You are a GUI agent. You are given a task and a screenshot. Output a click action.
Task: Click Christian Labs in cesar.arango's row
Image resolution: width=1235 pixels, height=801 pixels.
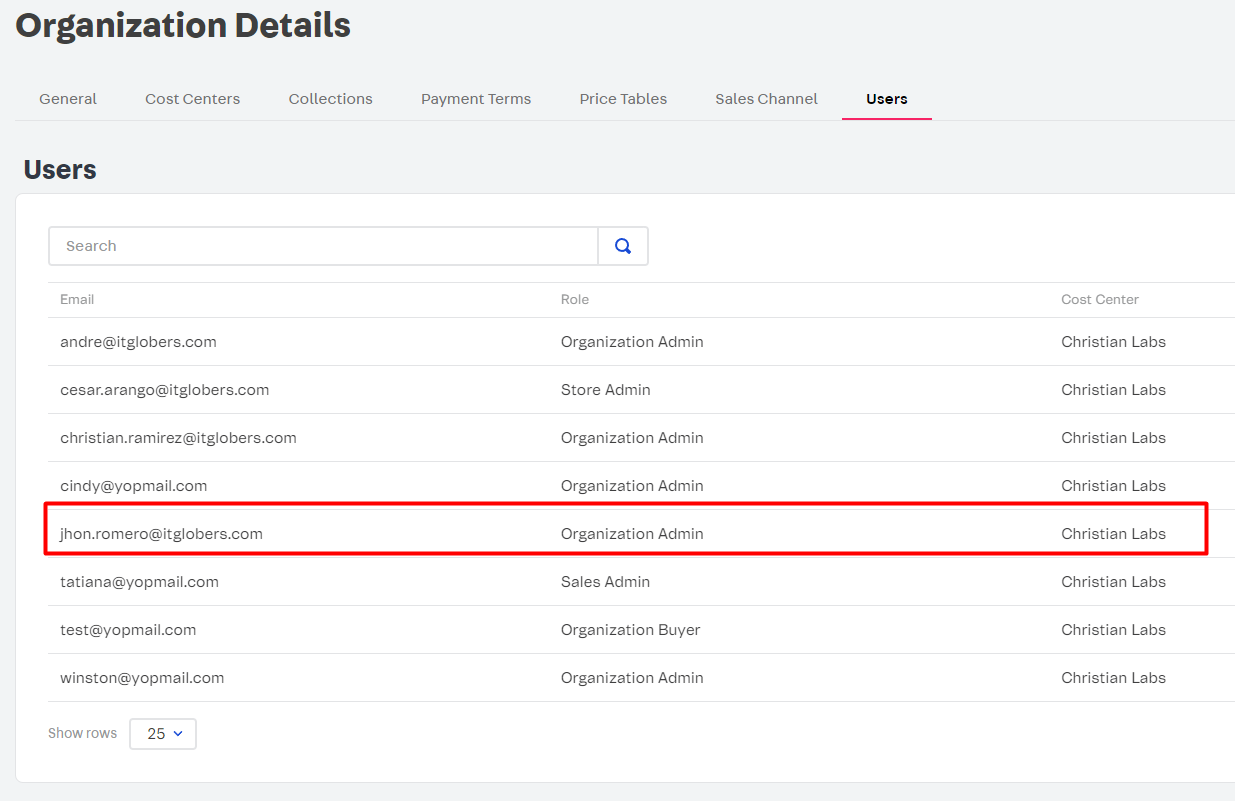(x=1113, y=390)
